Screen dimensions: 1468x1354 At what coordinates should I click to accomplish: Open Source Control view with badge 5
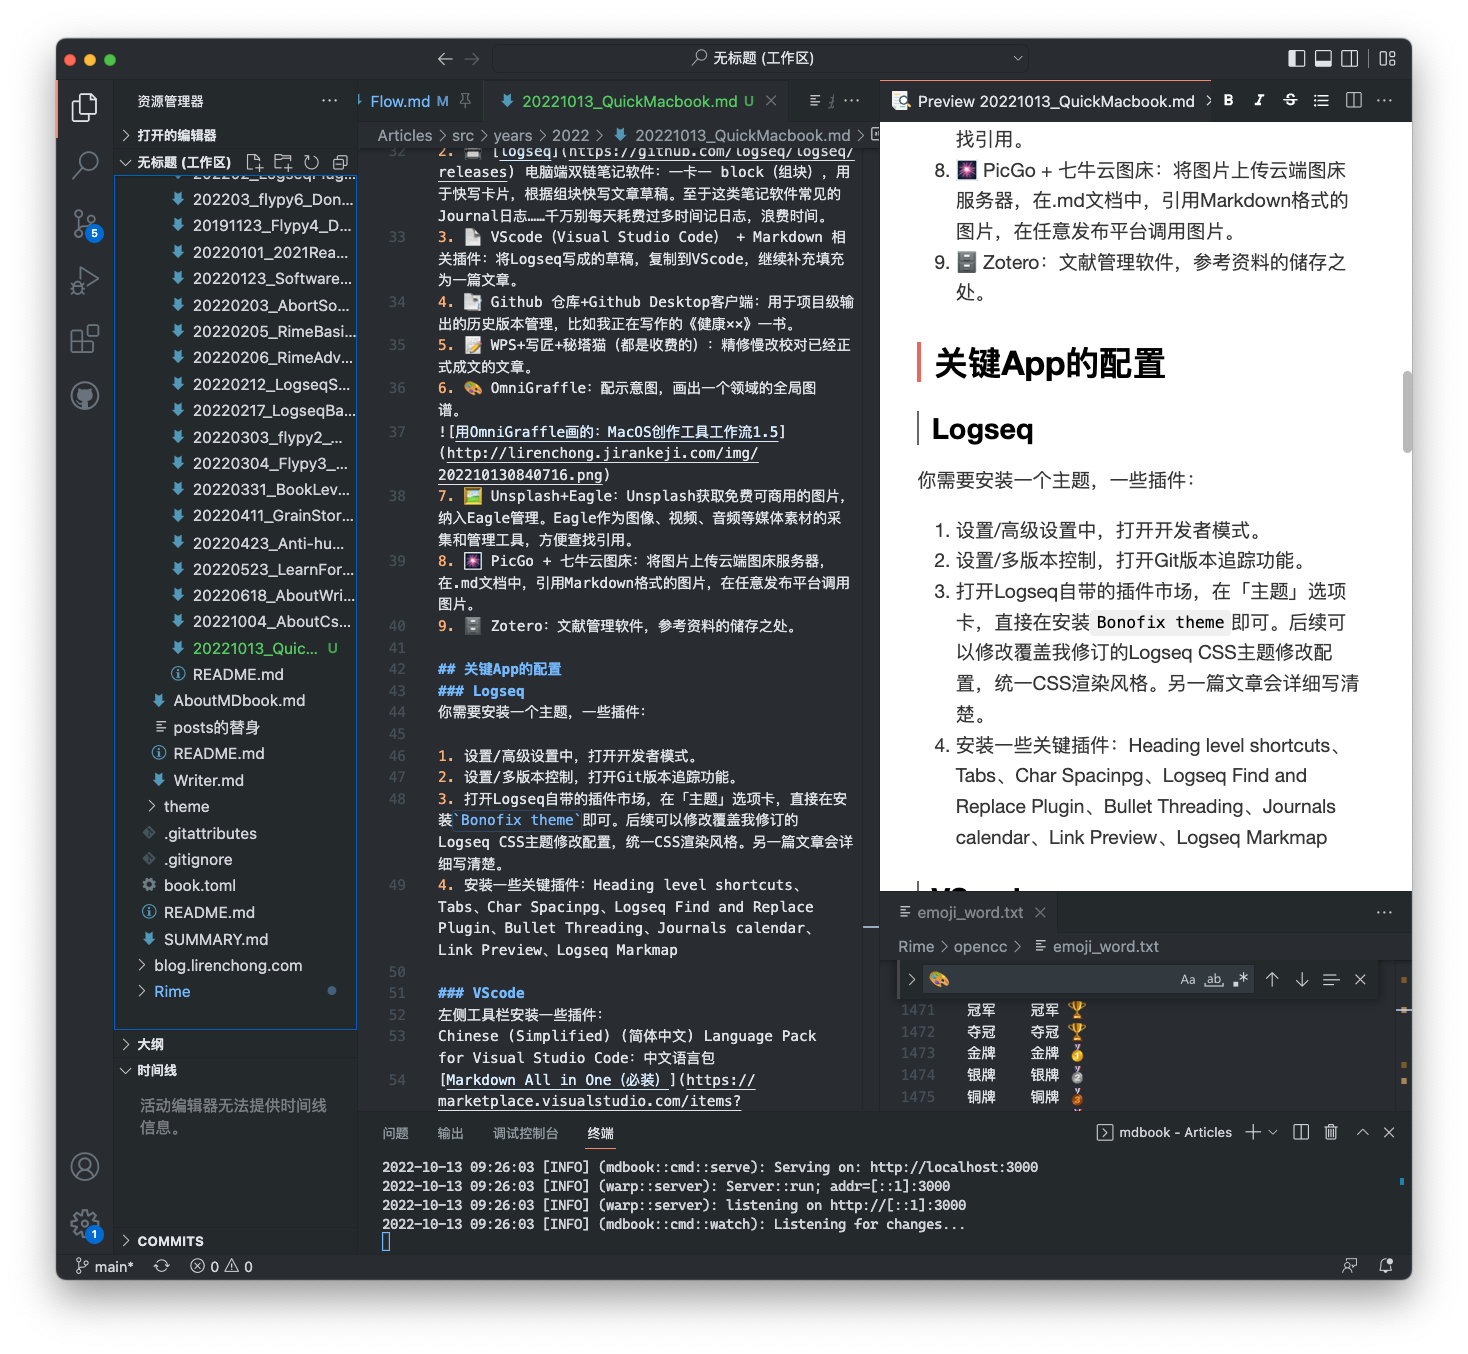(x=85, y=224)
